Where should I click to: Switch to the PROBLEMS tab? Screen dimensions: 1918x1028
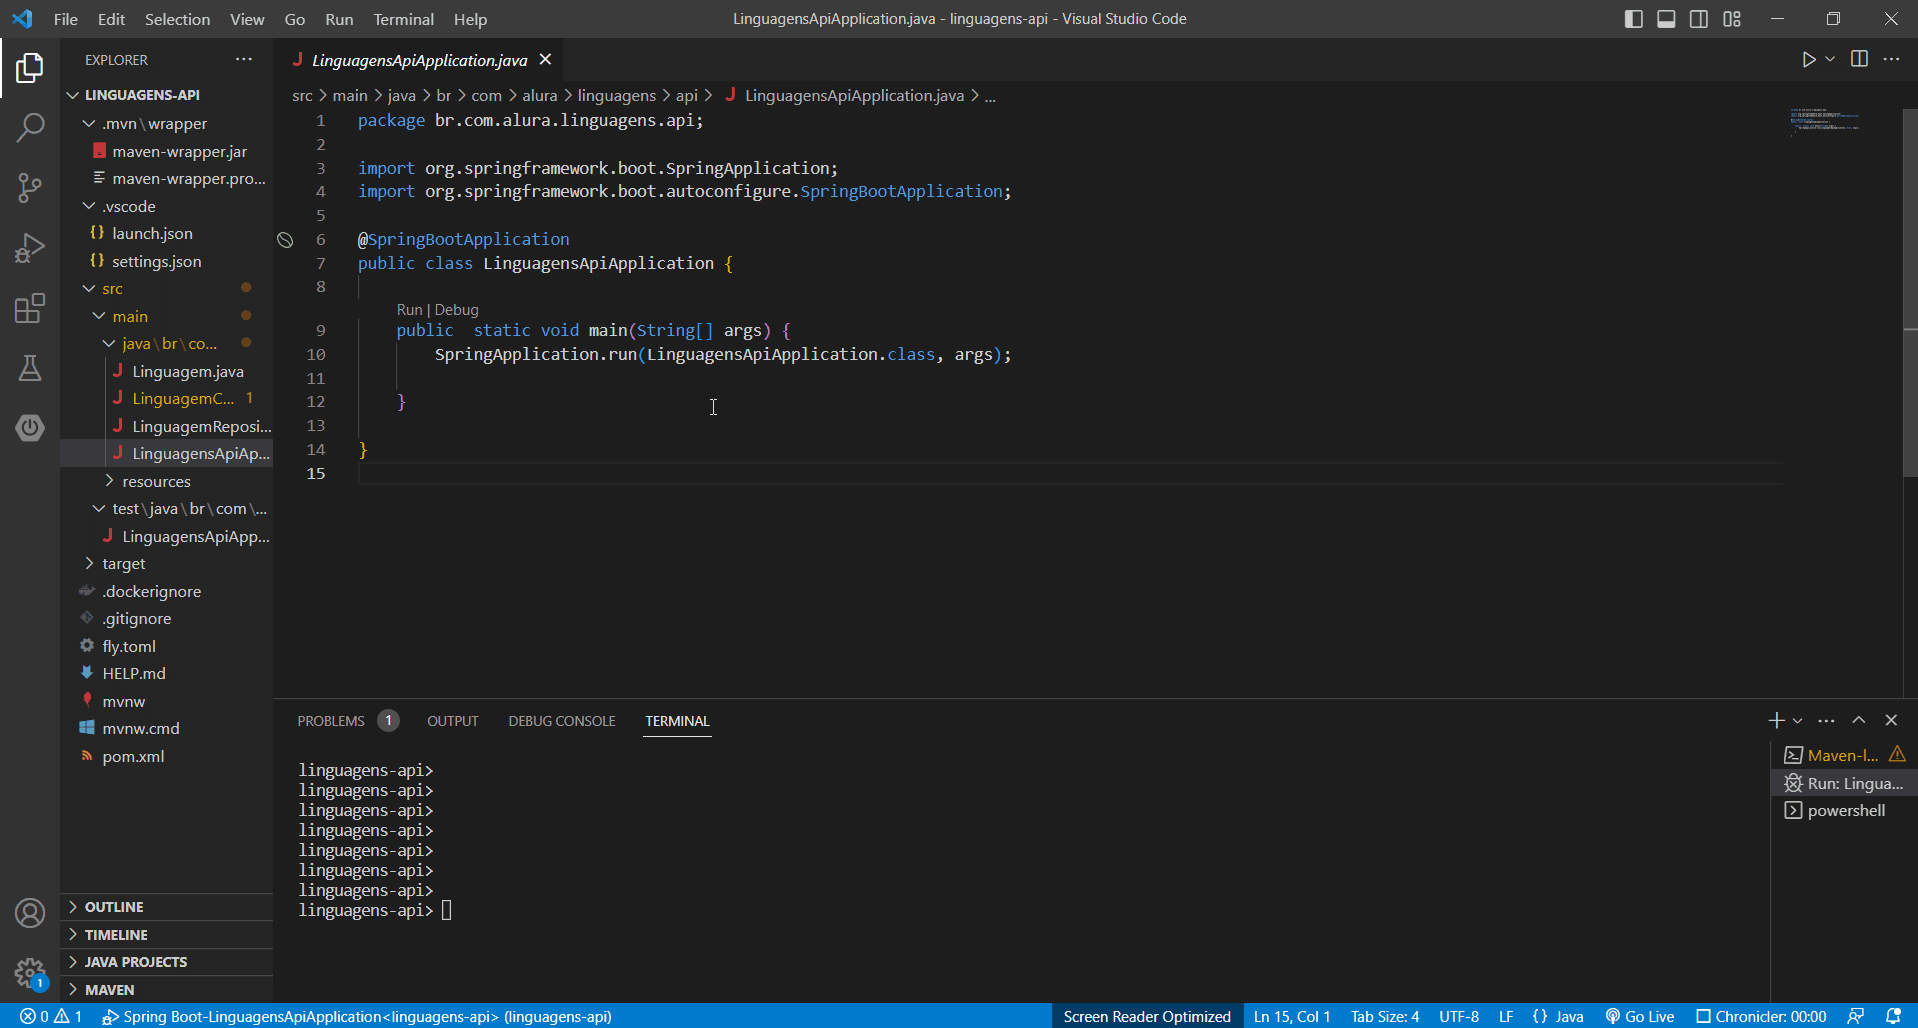331,720
